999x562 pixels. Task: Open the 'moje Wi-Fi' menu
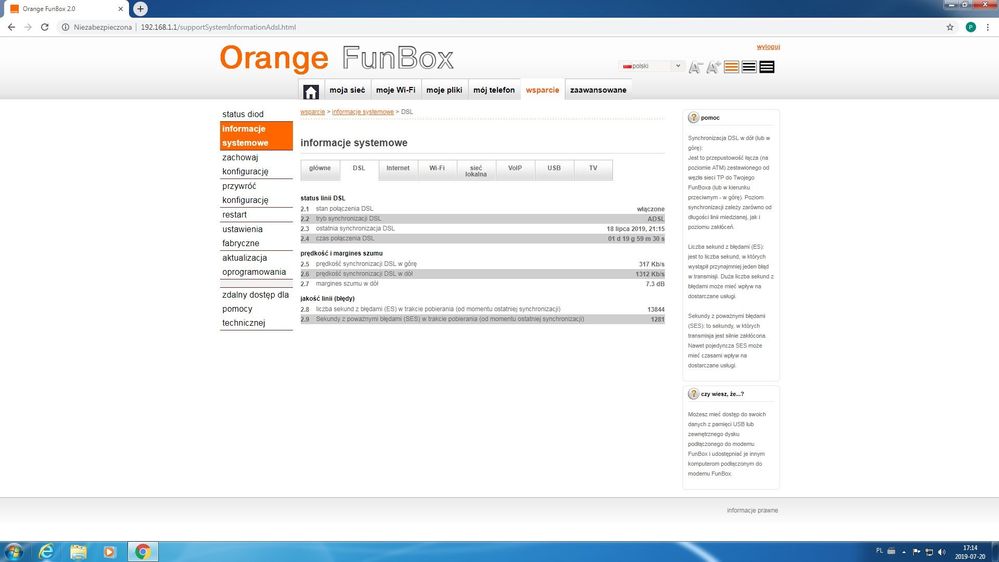(x=396, y=90)
